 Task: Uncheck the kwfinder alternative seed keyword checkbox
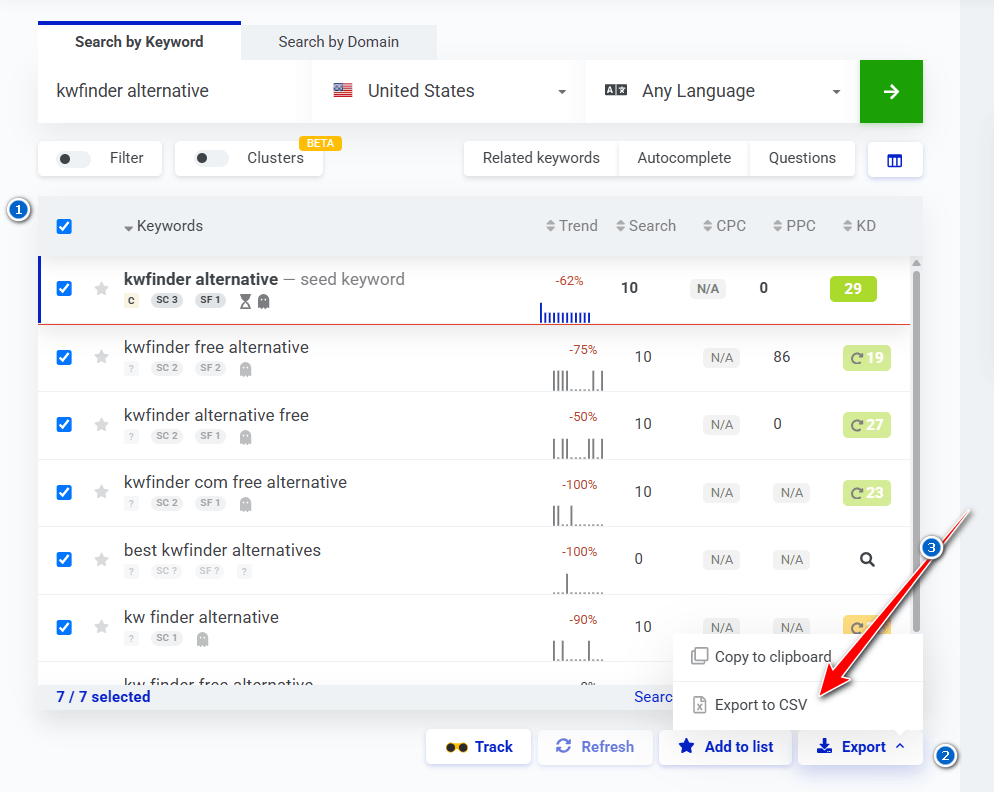tap(64, 289)
